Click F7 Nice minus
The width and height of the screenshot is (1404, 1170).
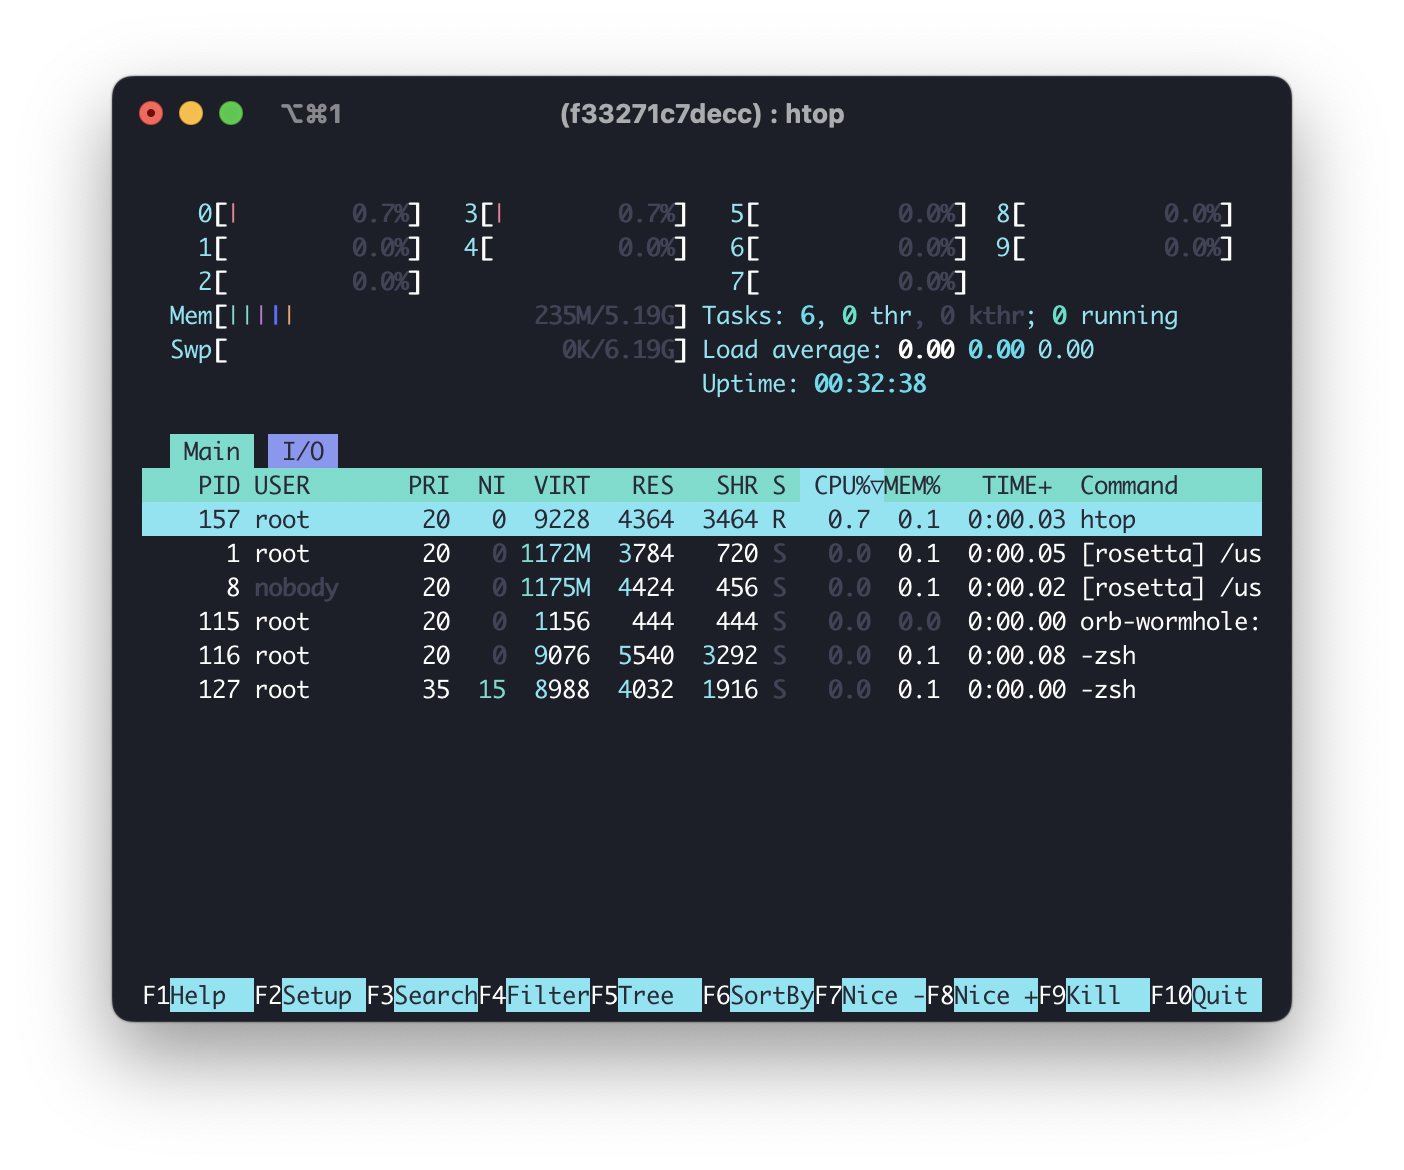tap(870, 995)
